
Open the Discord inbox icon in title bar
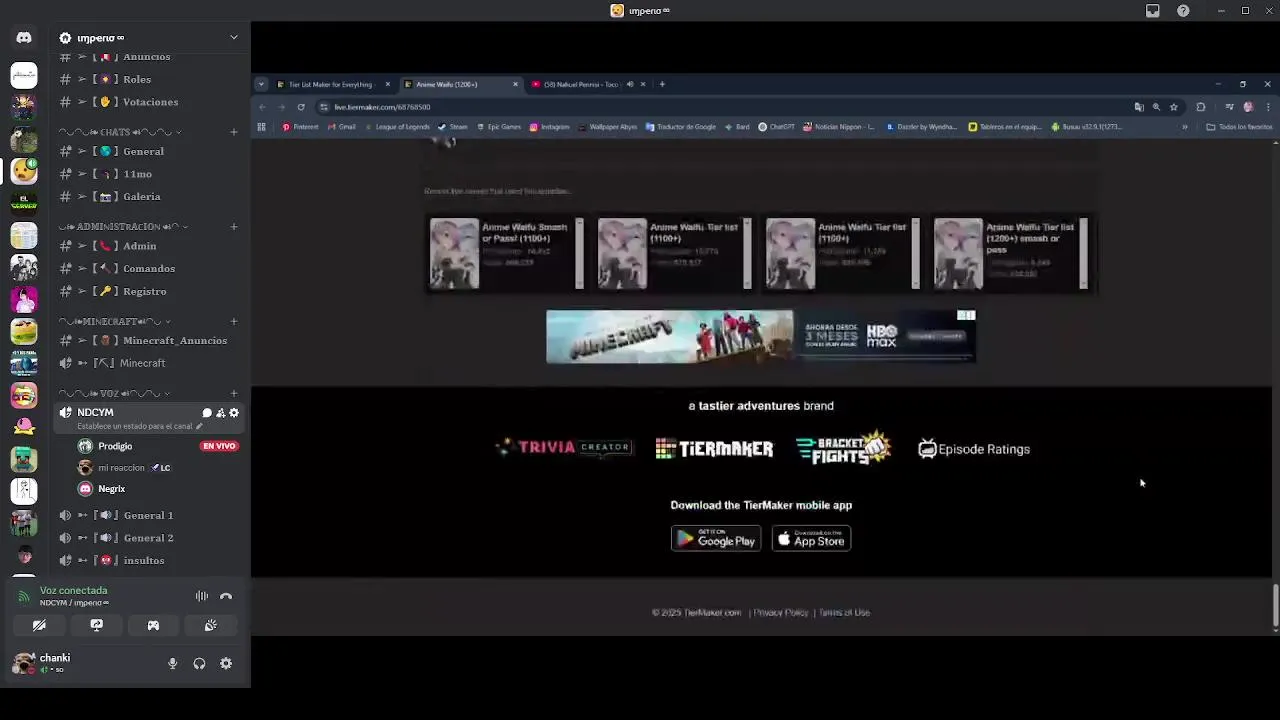pos(1153,11)
